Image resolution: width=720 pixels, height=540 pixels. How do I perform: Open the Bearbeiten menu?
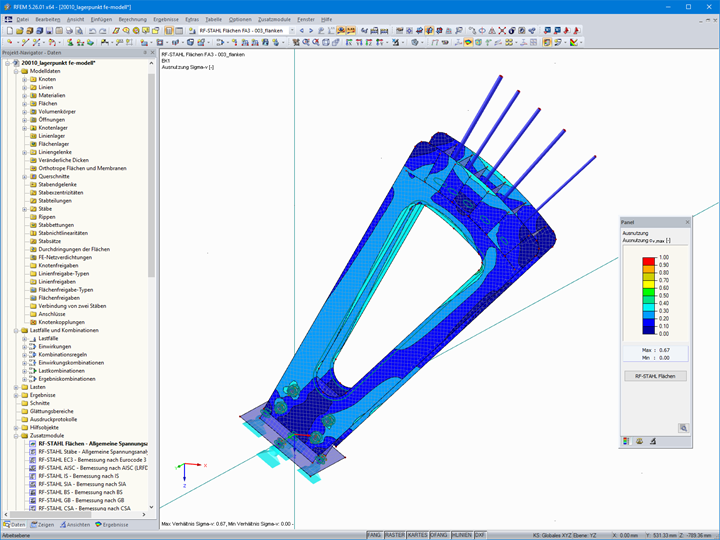click(48, 19)
